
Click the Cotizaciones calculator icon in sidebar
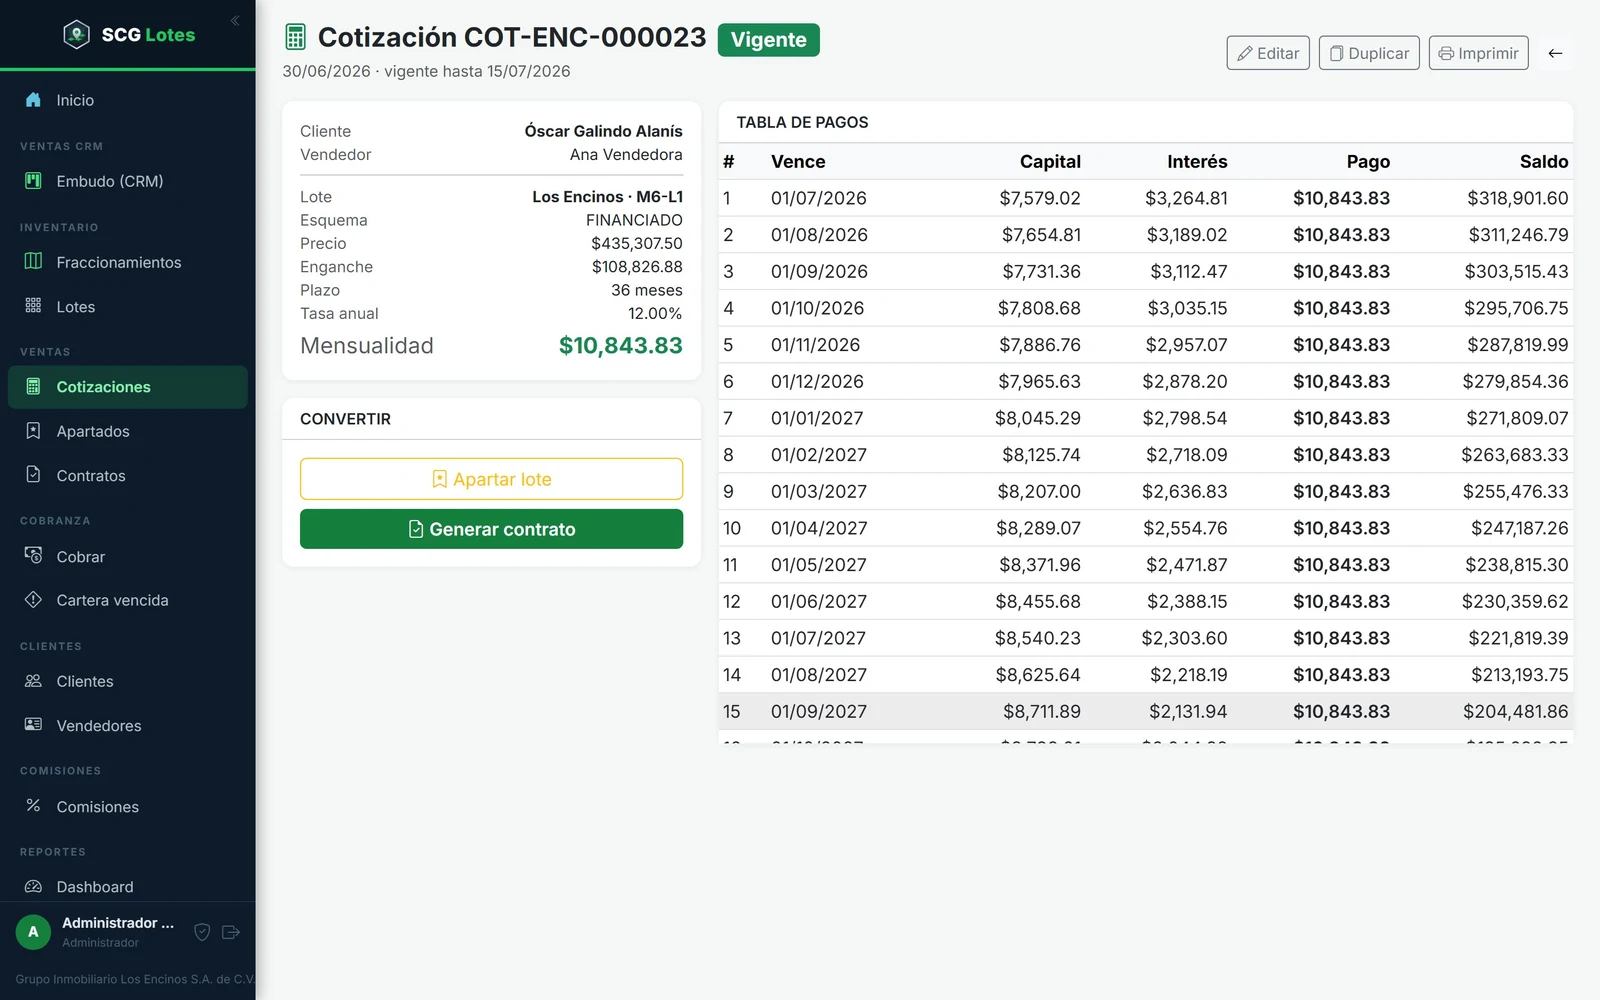(33, 386)
